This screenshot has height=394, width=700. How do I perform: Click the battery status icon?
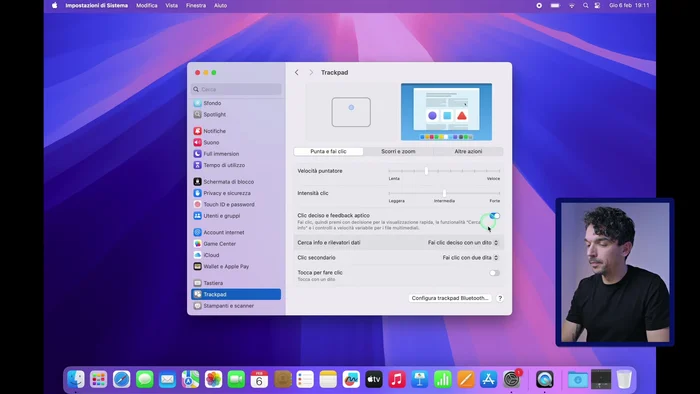tap(555, 5)
